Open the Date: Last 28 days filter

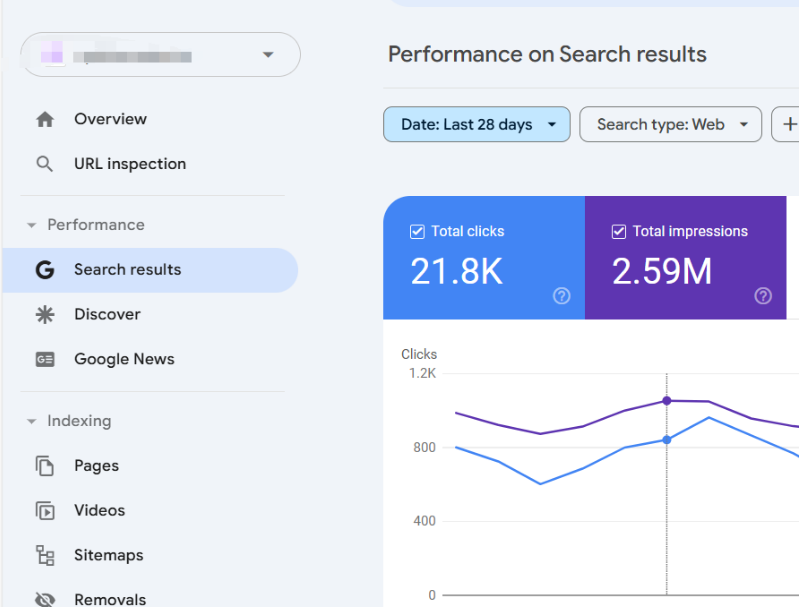476,124
